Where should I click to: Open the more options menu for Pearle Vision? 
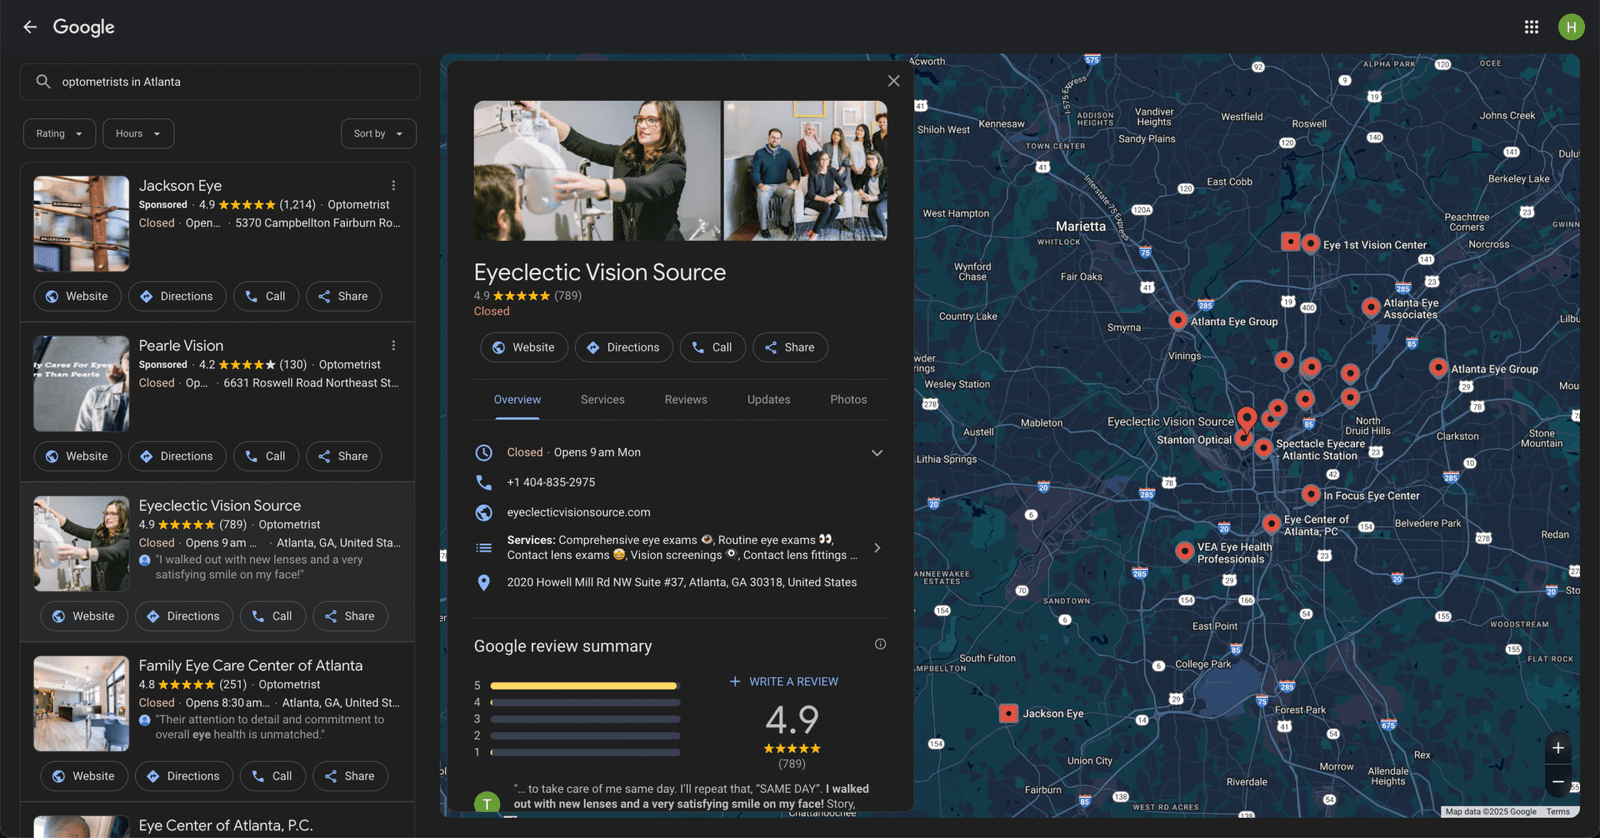(394, 346)
